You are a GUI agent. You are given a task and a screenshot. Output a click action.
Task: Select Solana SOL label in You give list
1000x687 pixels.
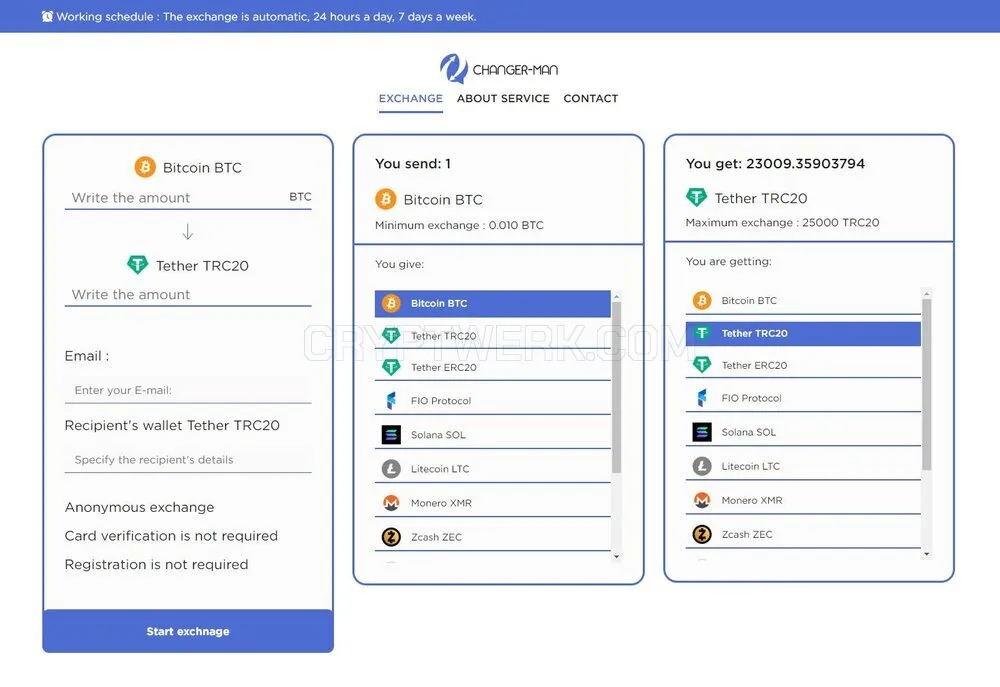(438, 435)
